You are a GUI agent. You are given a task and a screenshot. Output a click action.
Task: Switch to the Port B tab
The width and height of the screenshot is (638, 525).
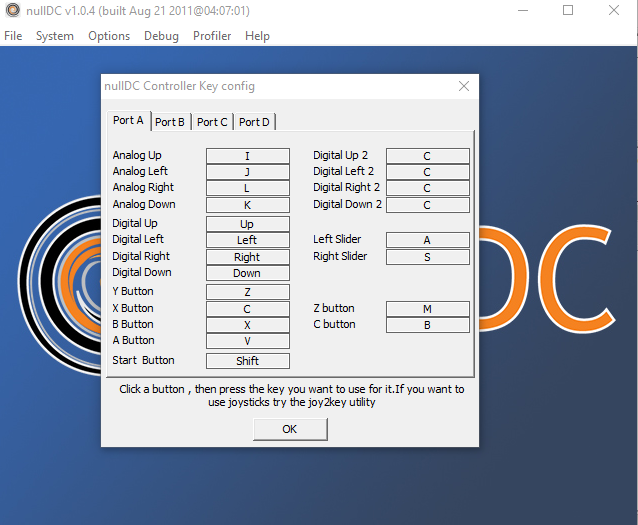(170, 122)
